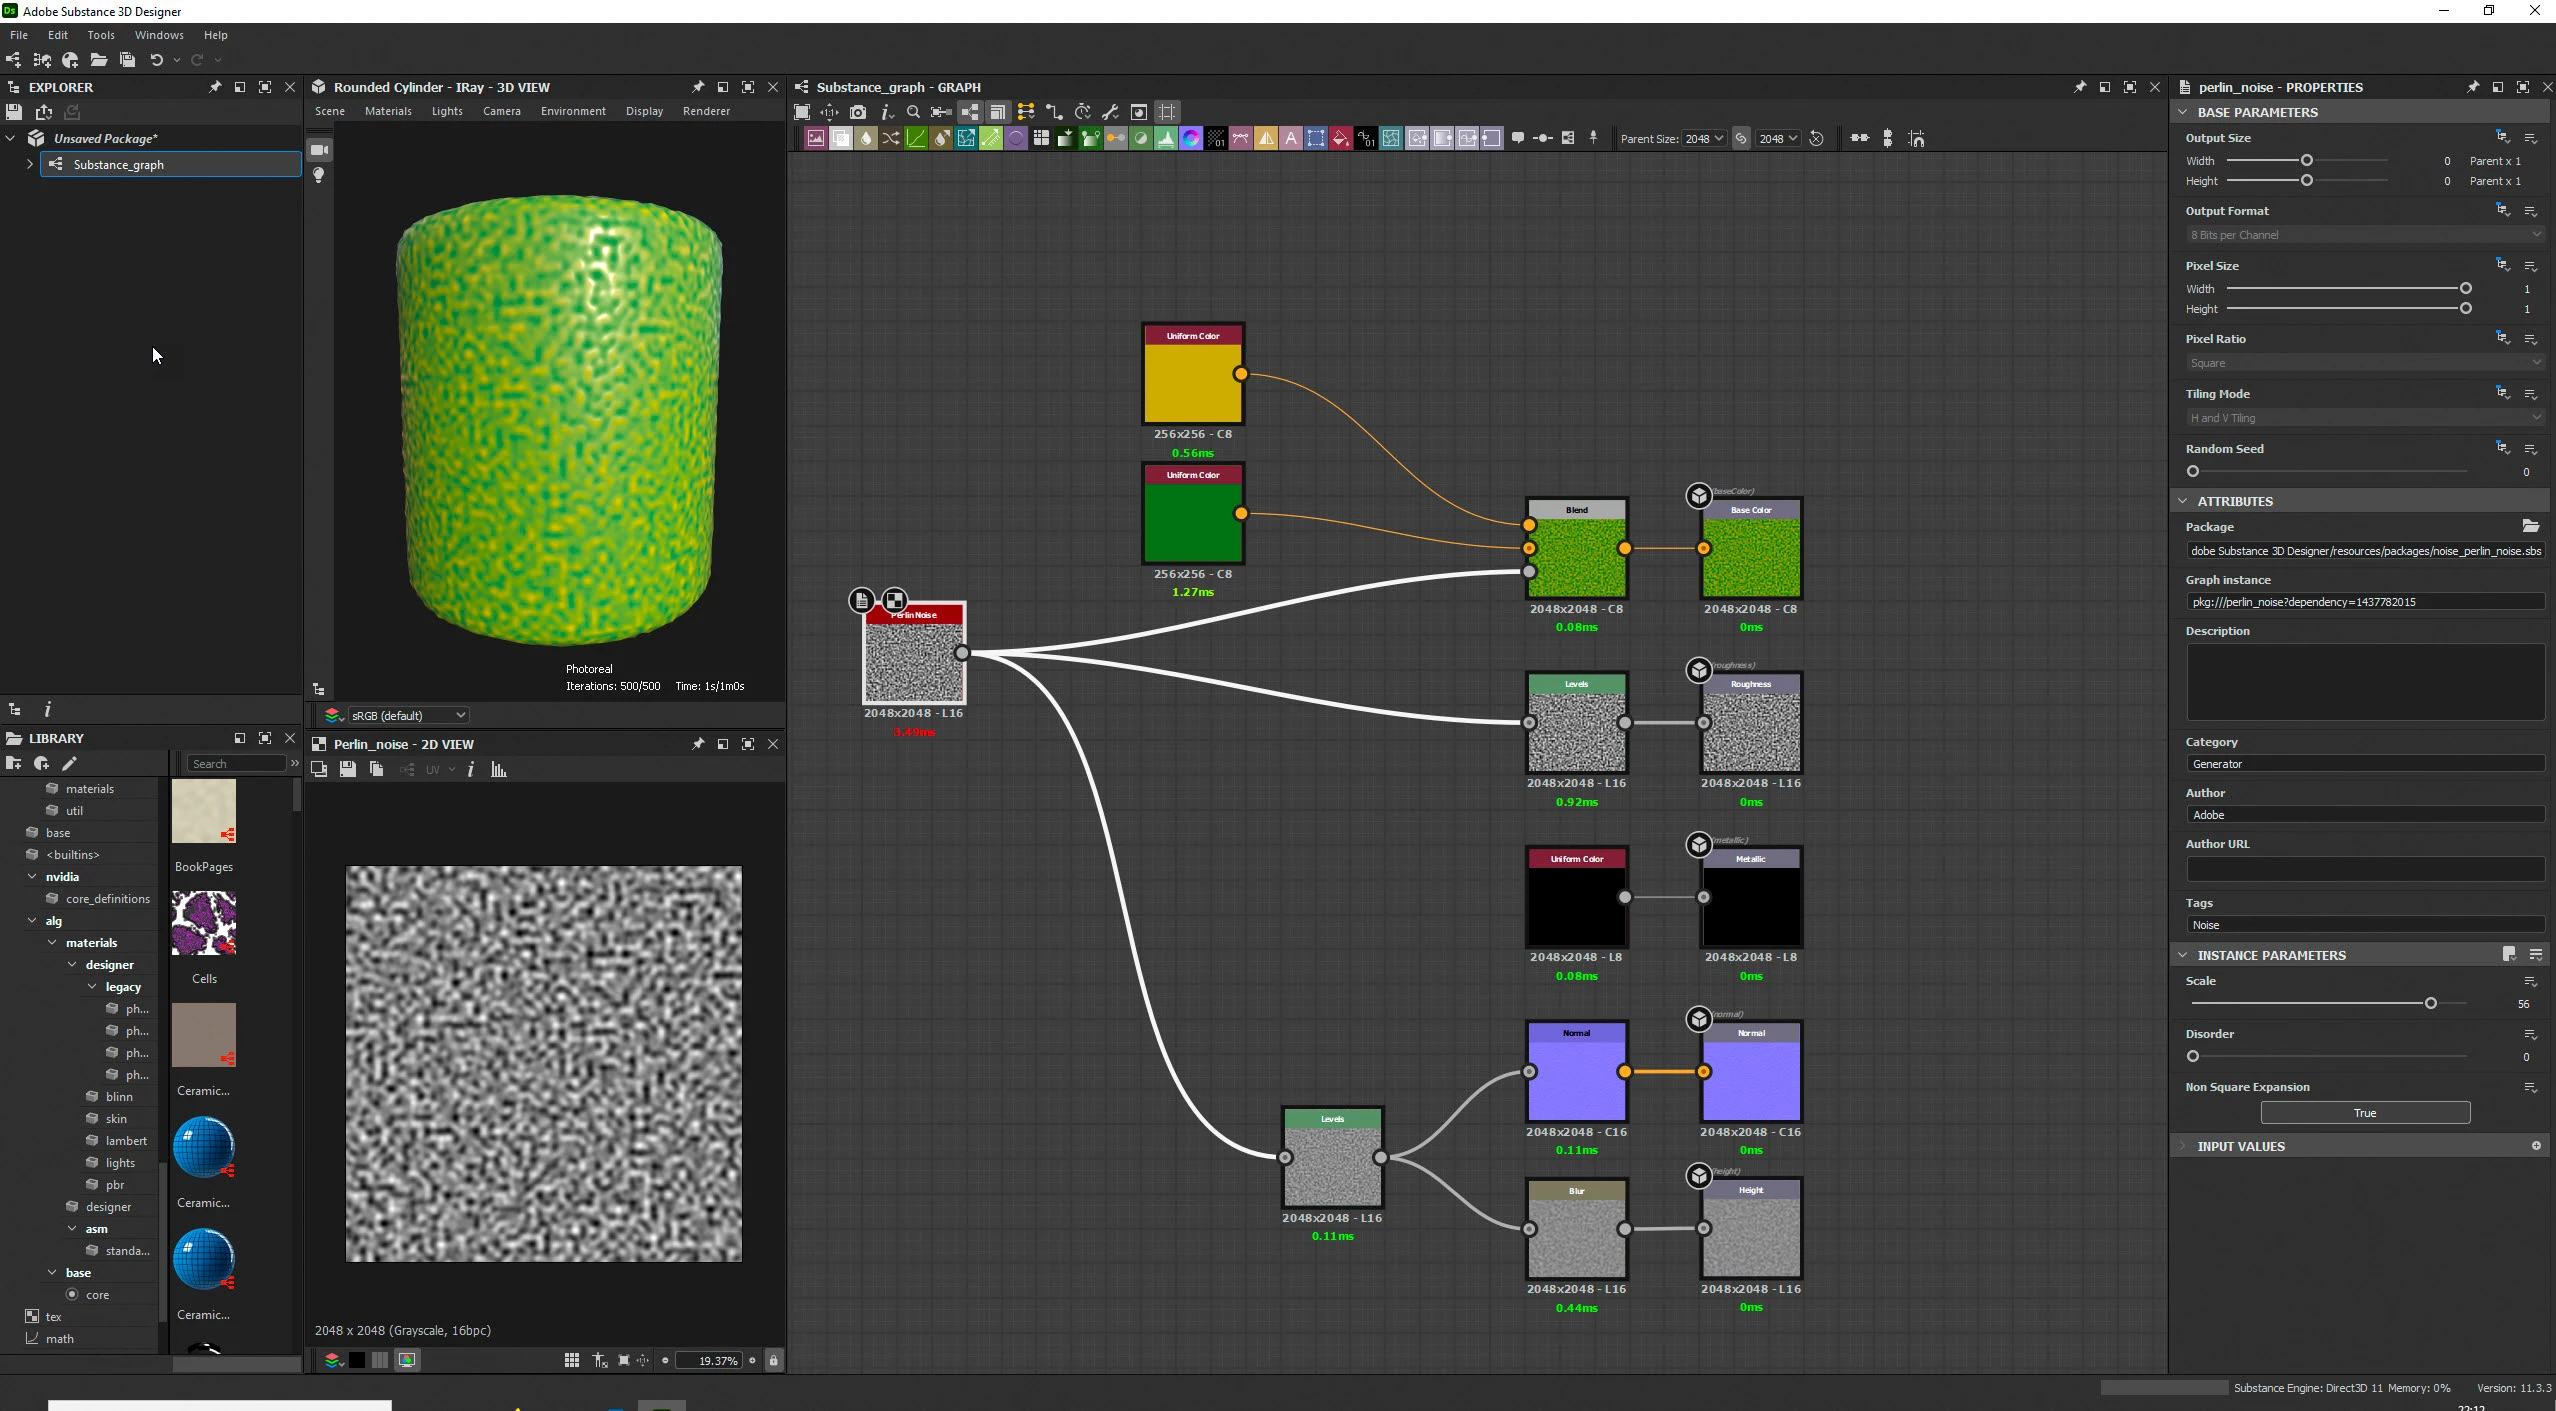
Task: Add a Text node from toolbar
Action: pyautogui.click(x=1291, y=139)
